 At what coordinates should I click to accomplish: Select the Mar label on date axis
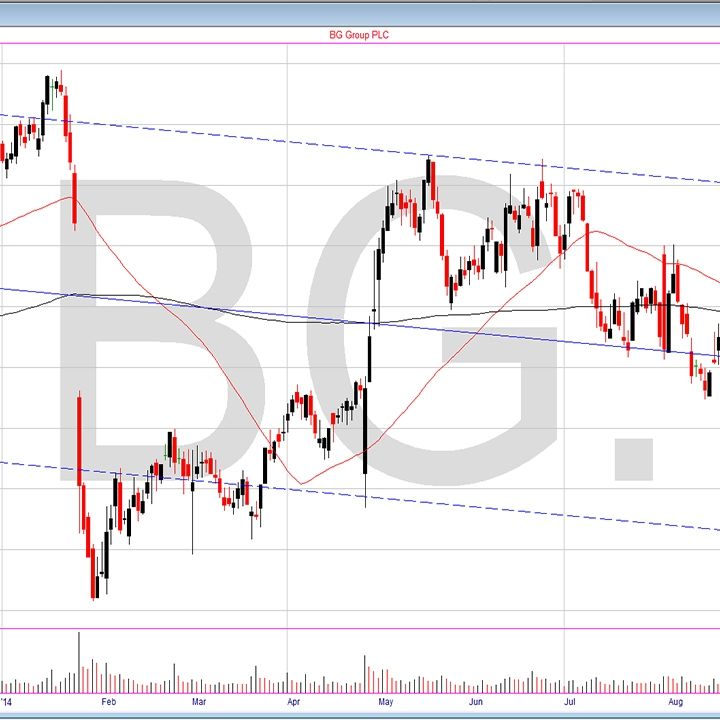pos(198,702)
